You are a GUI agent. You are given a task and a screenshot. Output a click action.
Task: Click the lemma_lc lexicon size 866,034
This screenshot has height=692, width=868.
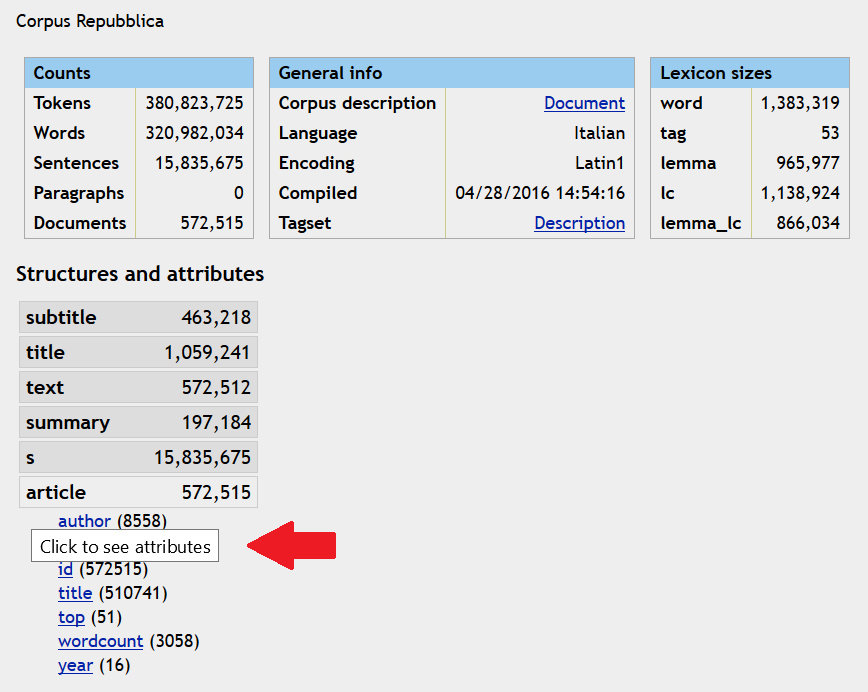pyautogui.click(x=808, y=223)
